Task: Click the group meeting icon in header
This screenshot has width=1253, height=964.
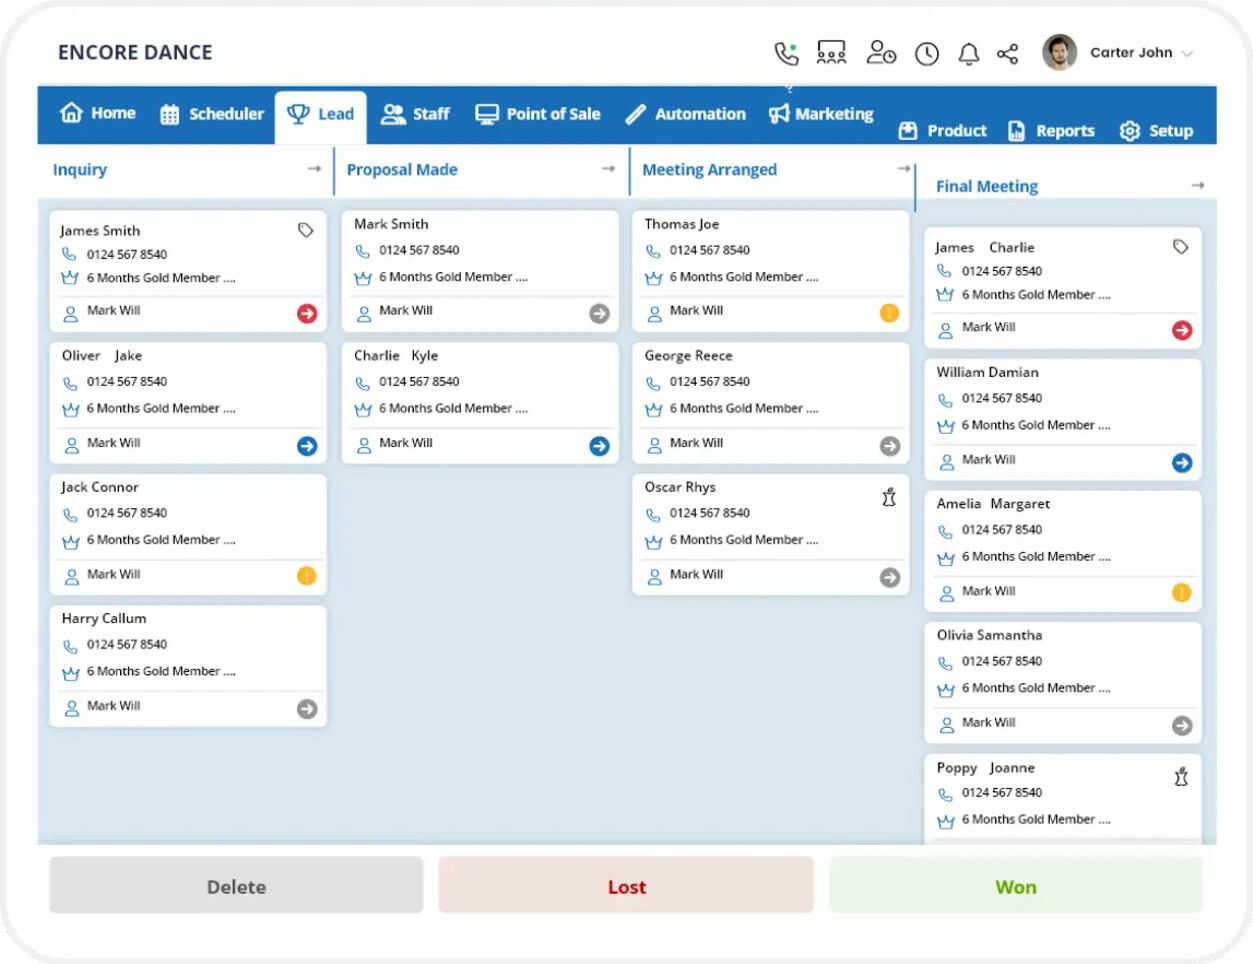Action: tap(832, 52)
